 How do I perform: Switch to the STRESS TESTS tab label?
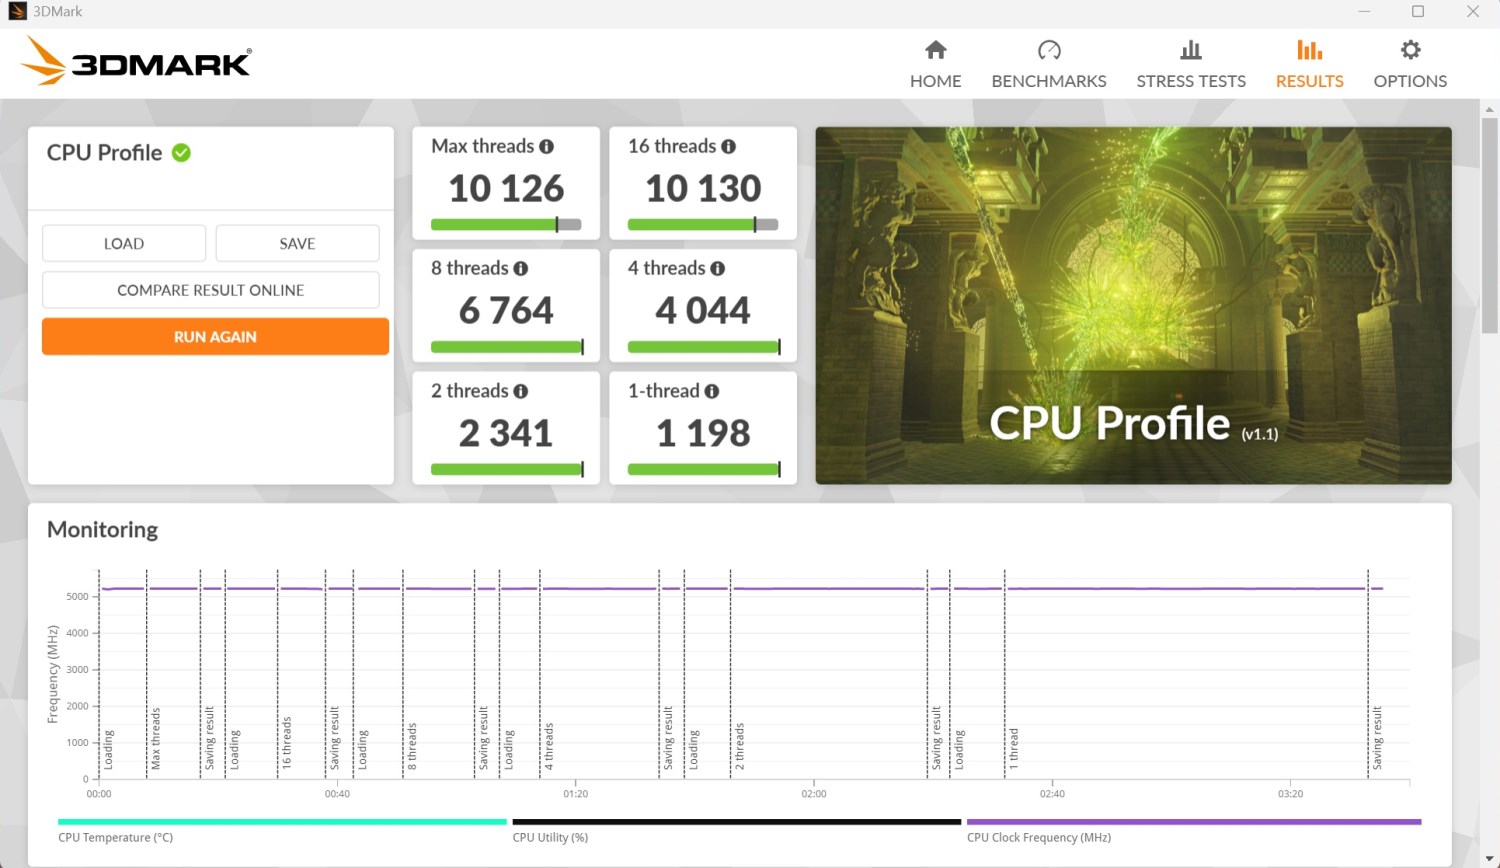coord(1191,81)
